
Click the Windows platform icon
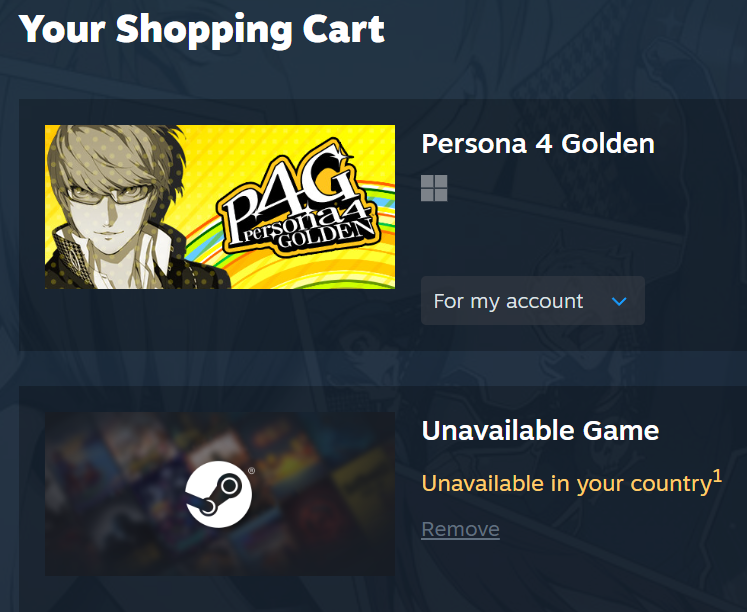tap(434, 188)
